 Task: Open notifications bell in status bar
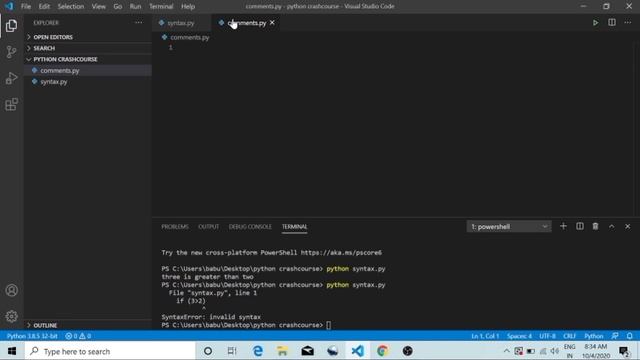pyautogui.click(x=630, y=336)
